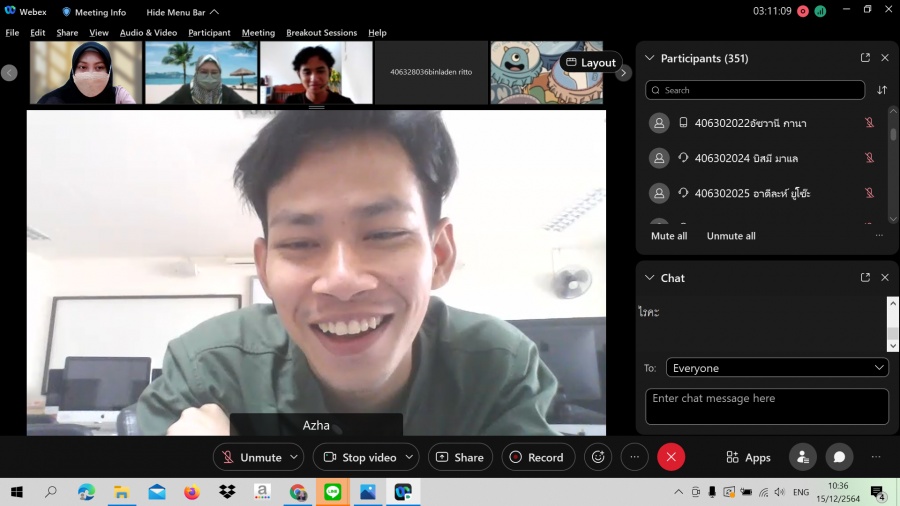
Task: Collapse the Chat panel chevron
Action: click(x=650, y=278)
